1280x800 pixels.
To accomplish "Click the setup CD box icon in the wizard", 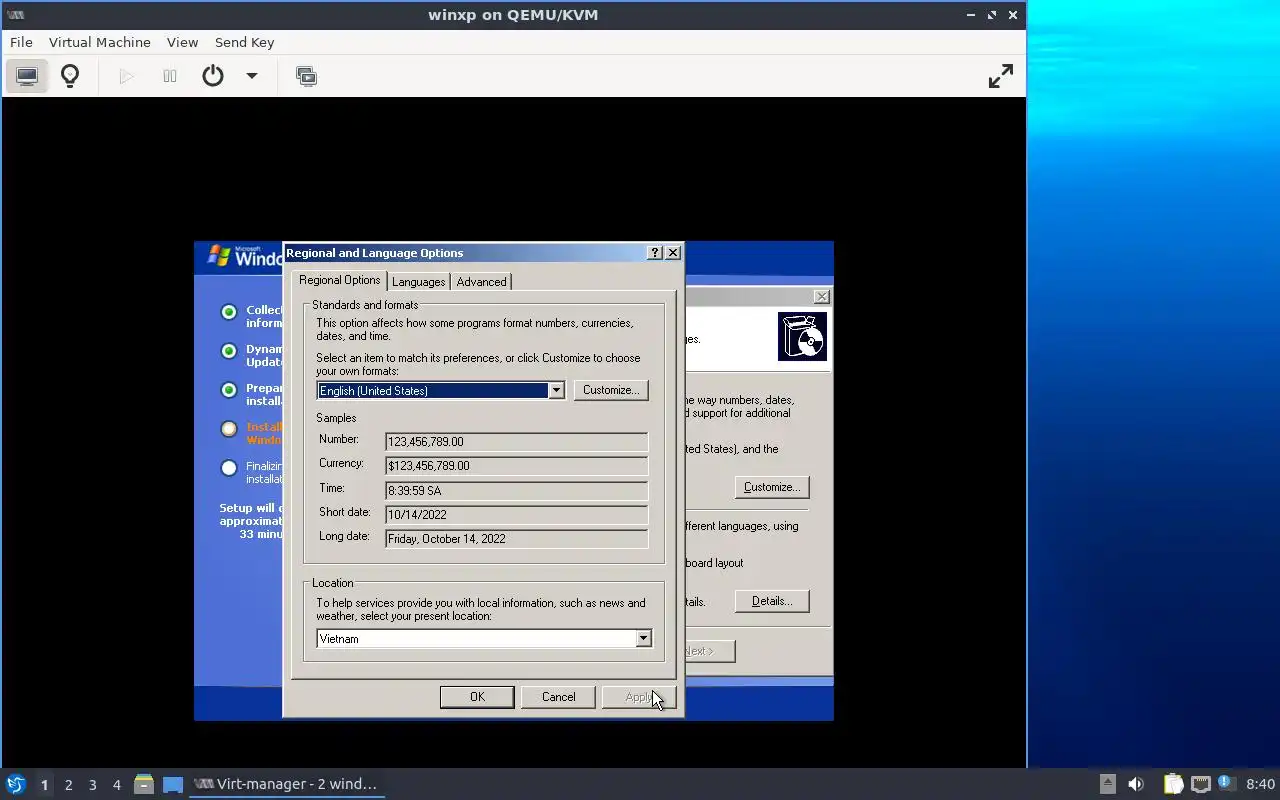I will (802, 336).
